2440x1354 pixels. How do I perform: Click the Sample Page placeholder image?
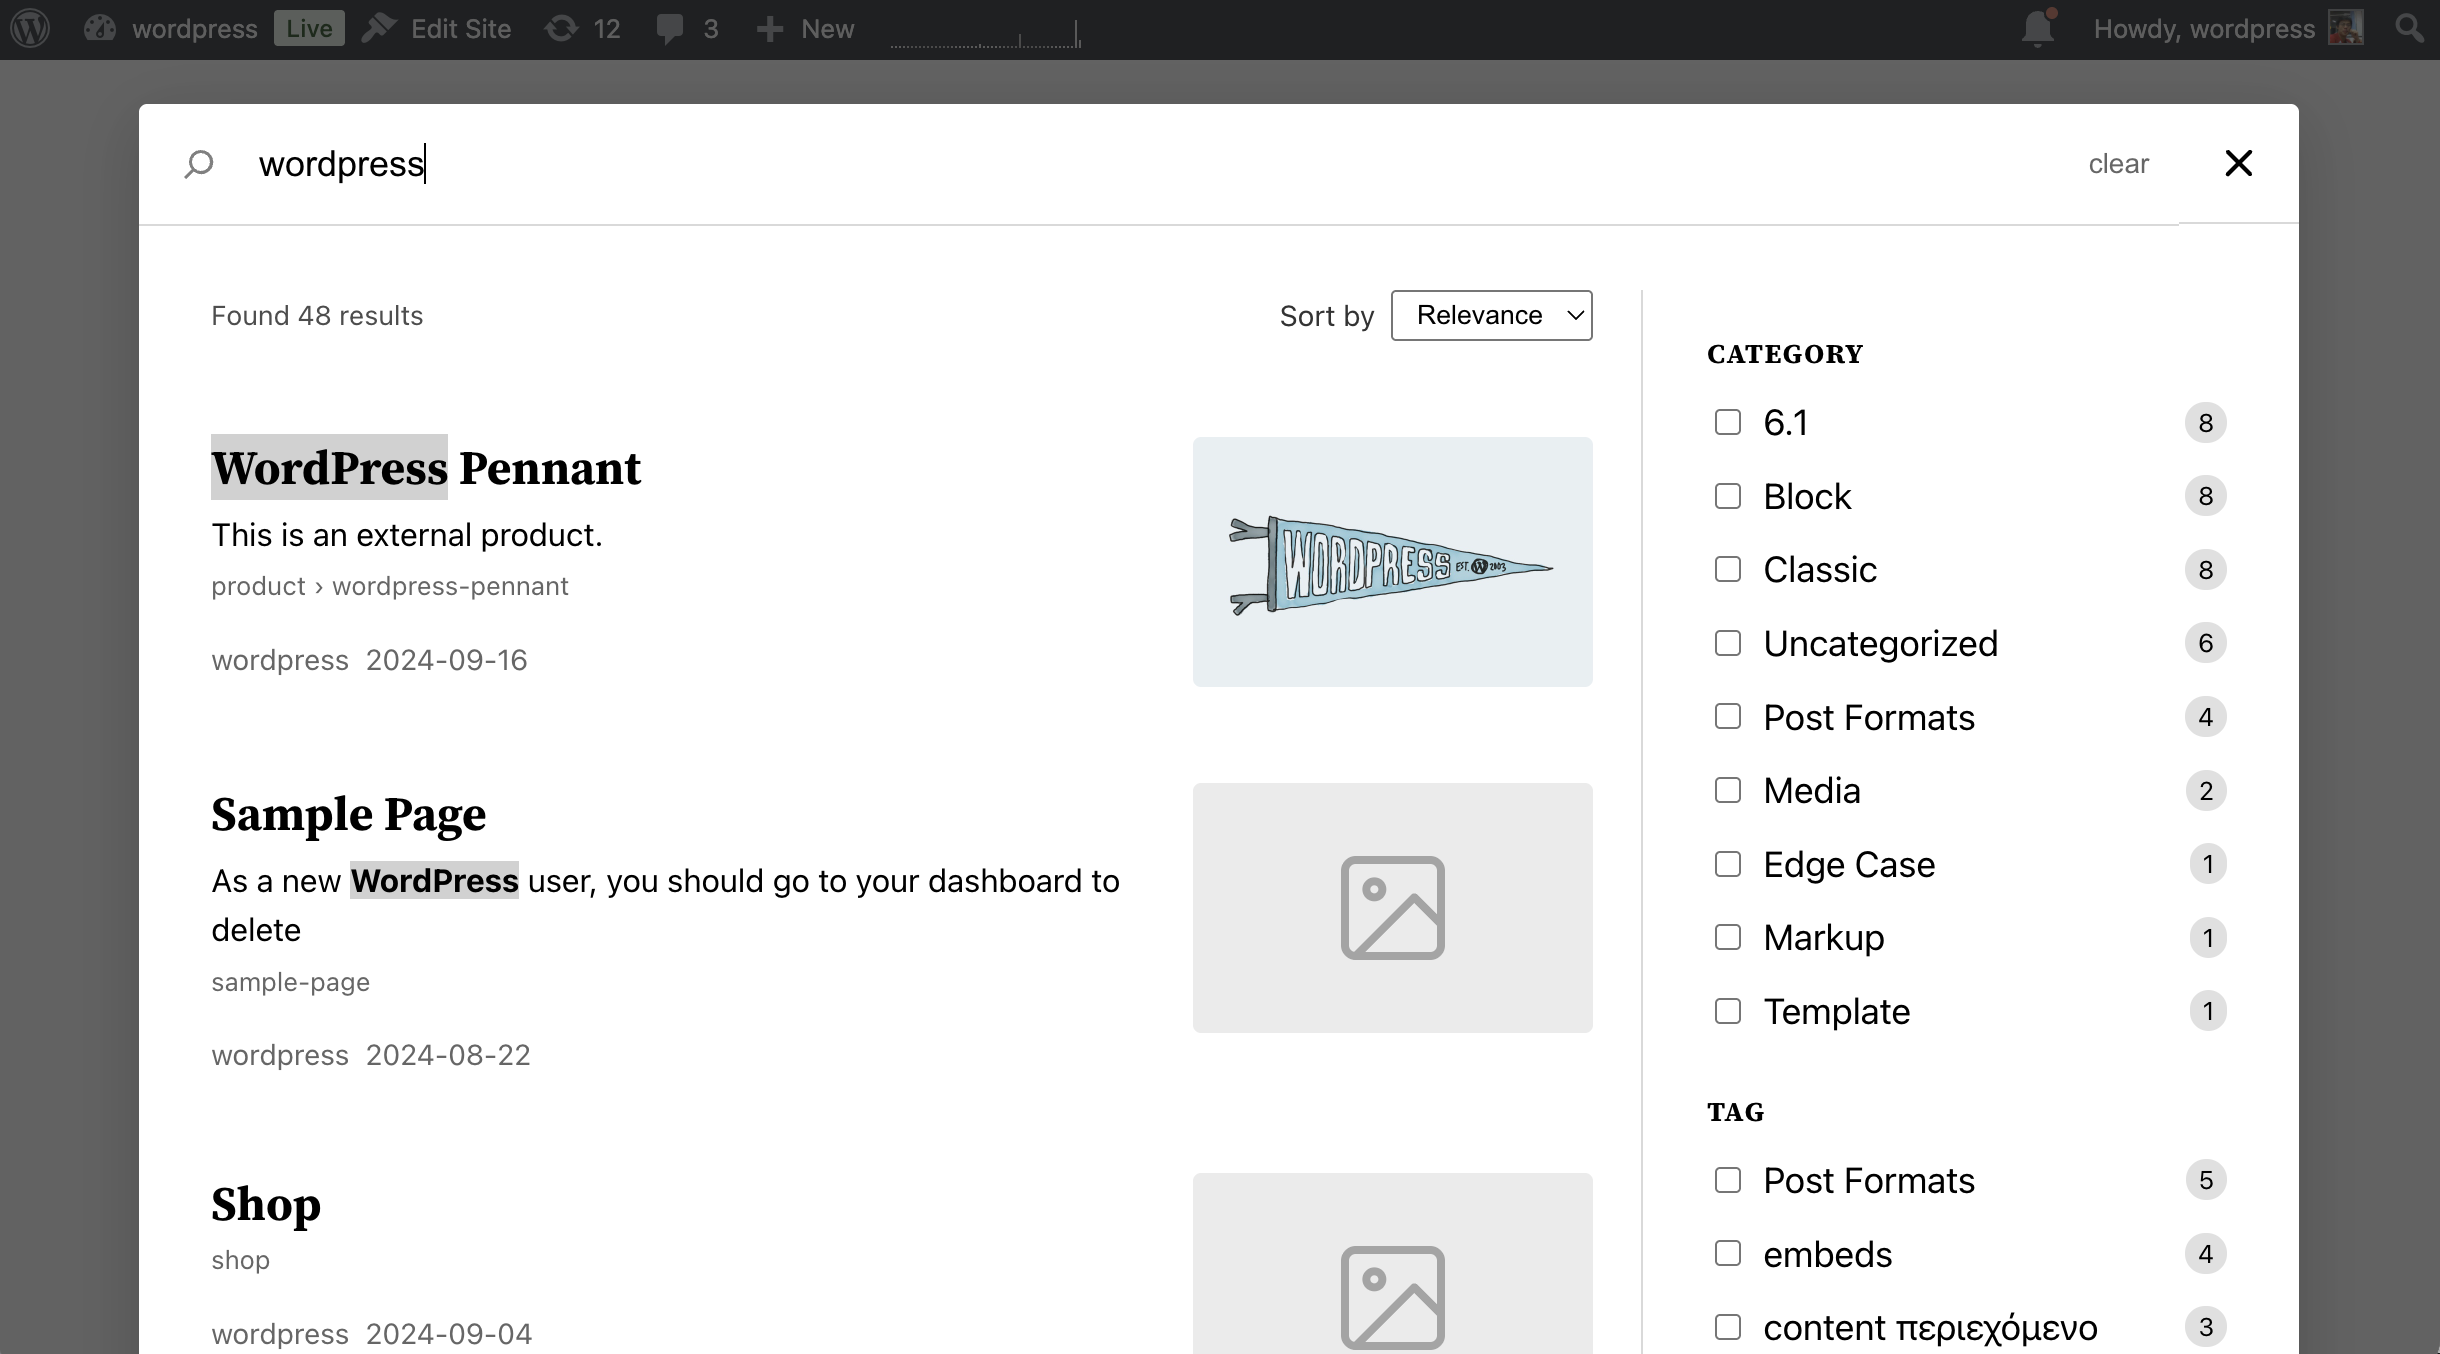(1392, 908)
